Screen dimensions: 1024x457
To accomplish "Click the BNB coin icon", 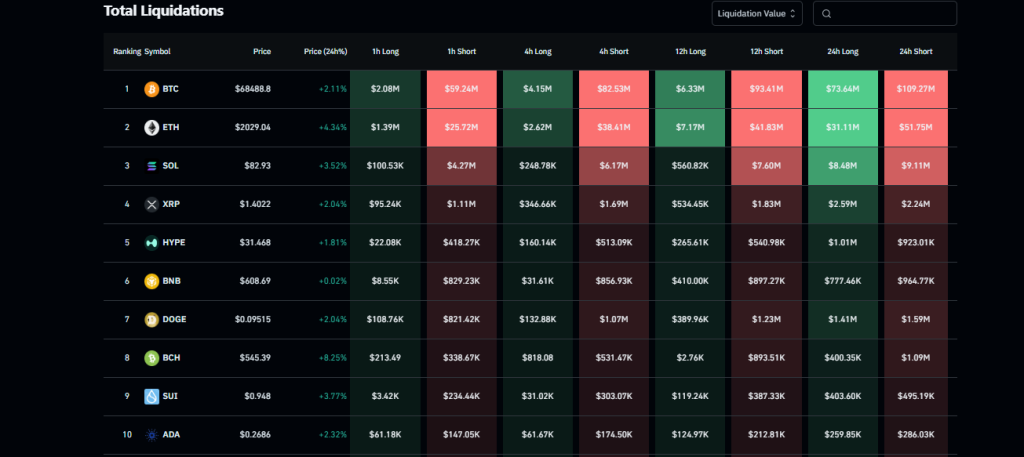I will coord(152,281).
